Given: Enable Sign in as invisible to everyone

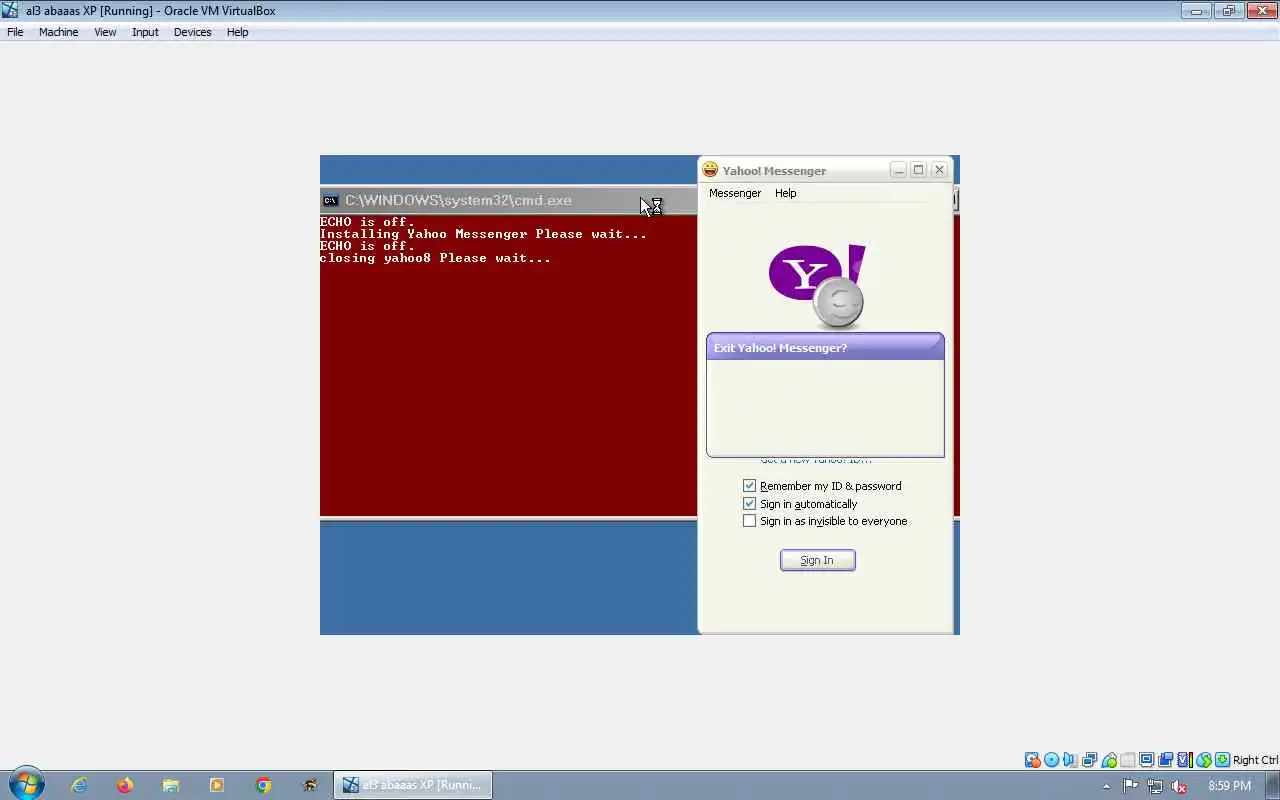Looking at the screenshot, I should 749,521.
